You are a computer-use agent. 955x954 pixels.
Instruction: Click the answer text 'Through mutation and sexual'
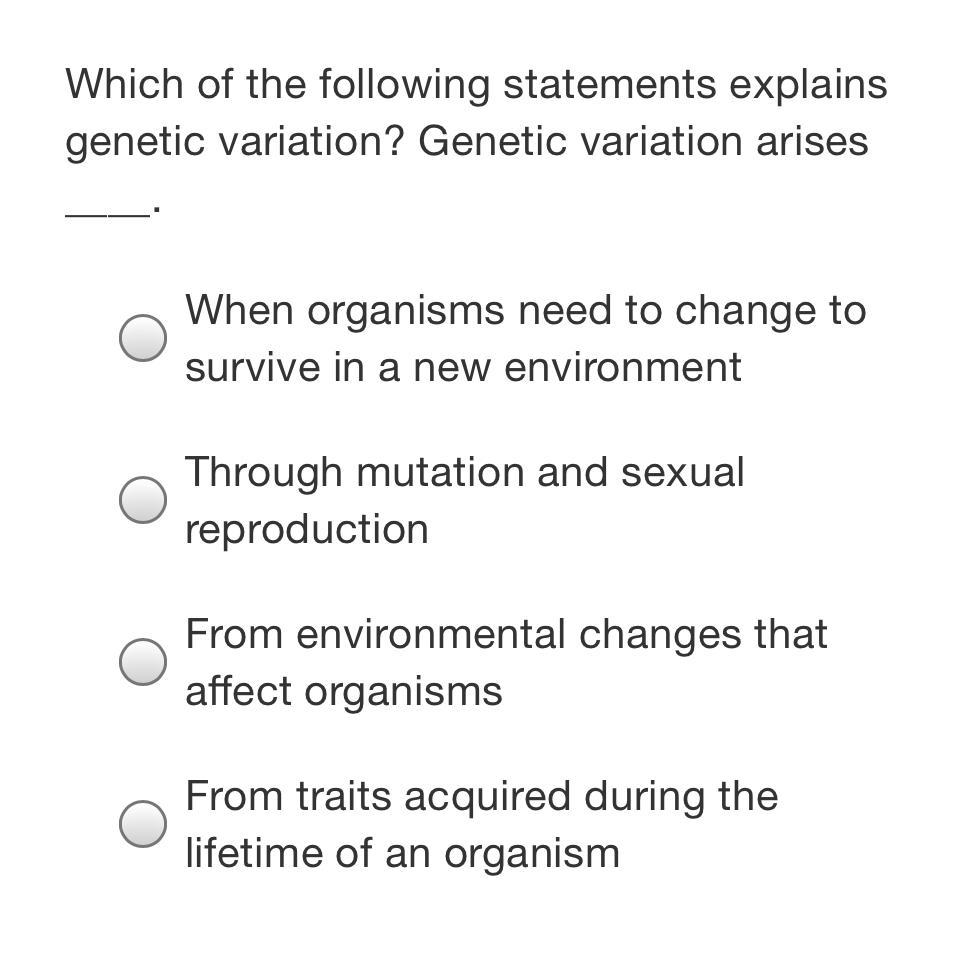tap(465, 473)
